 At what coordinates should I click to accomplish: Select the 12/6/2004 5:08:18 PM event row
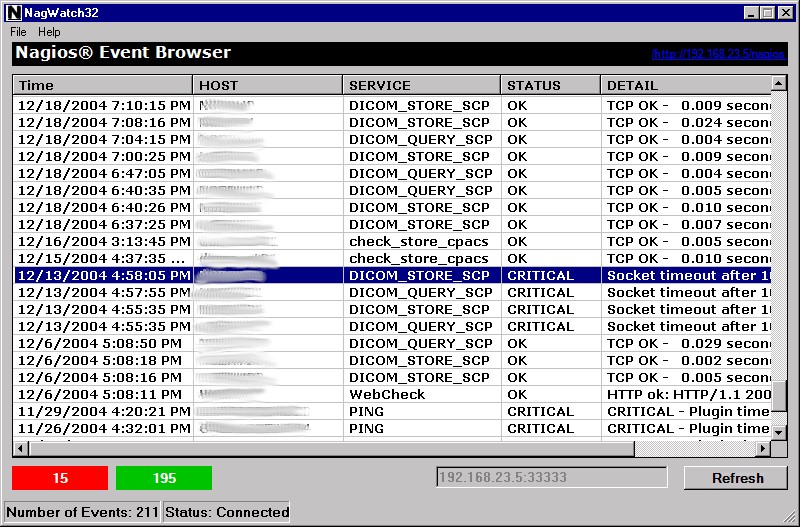[392, 361]
